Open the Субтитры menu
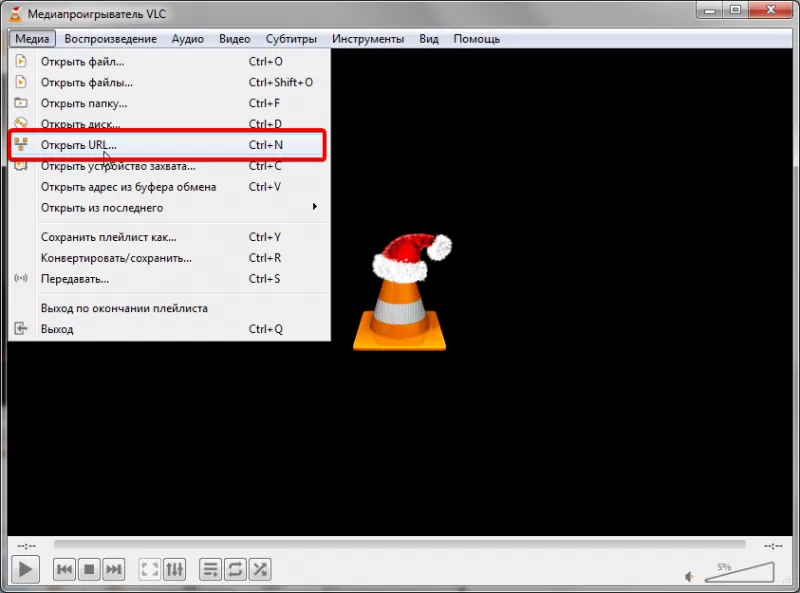The height and width of the screenshot is (593, 800). pos(291,39)
